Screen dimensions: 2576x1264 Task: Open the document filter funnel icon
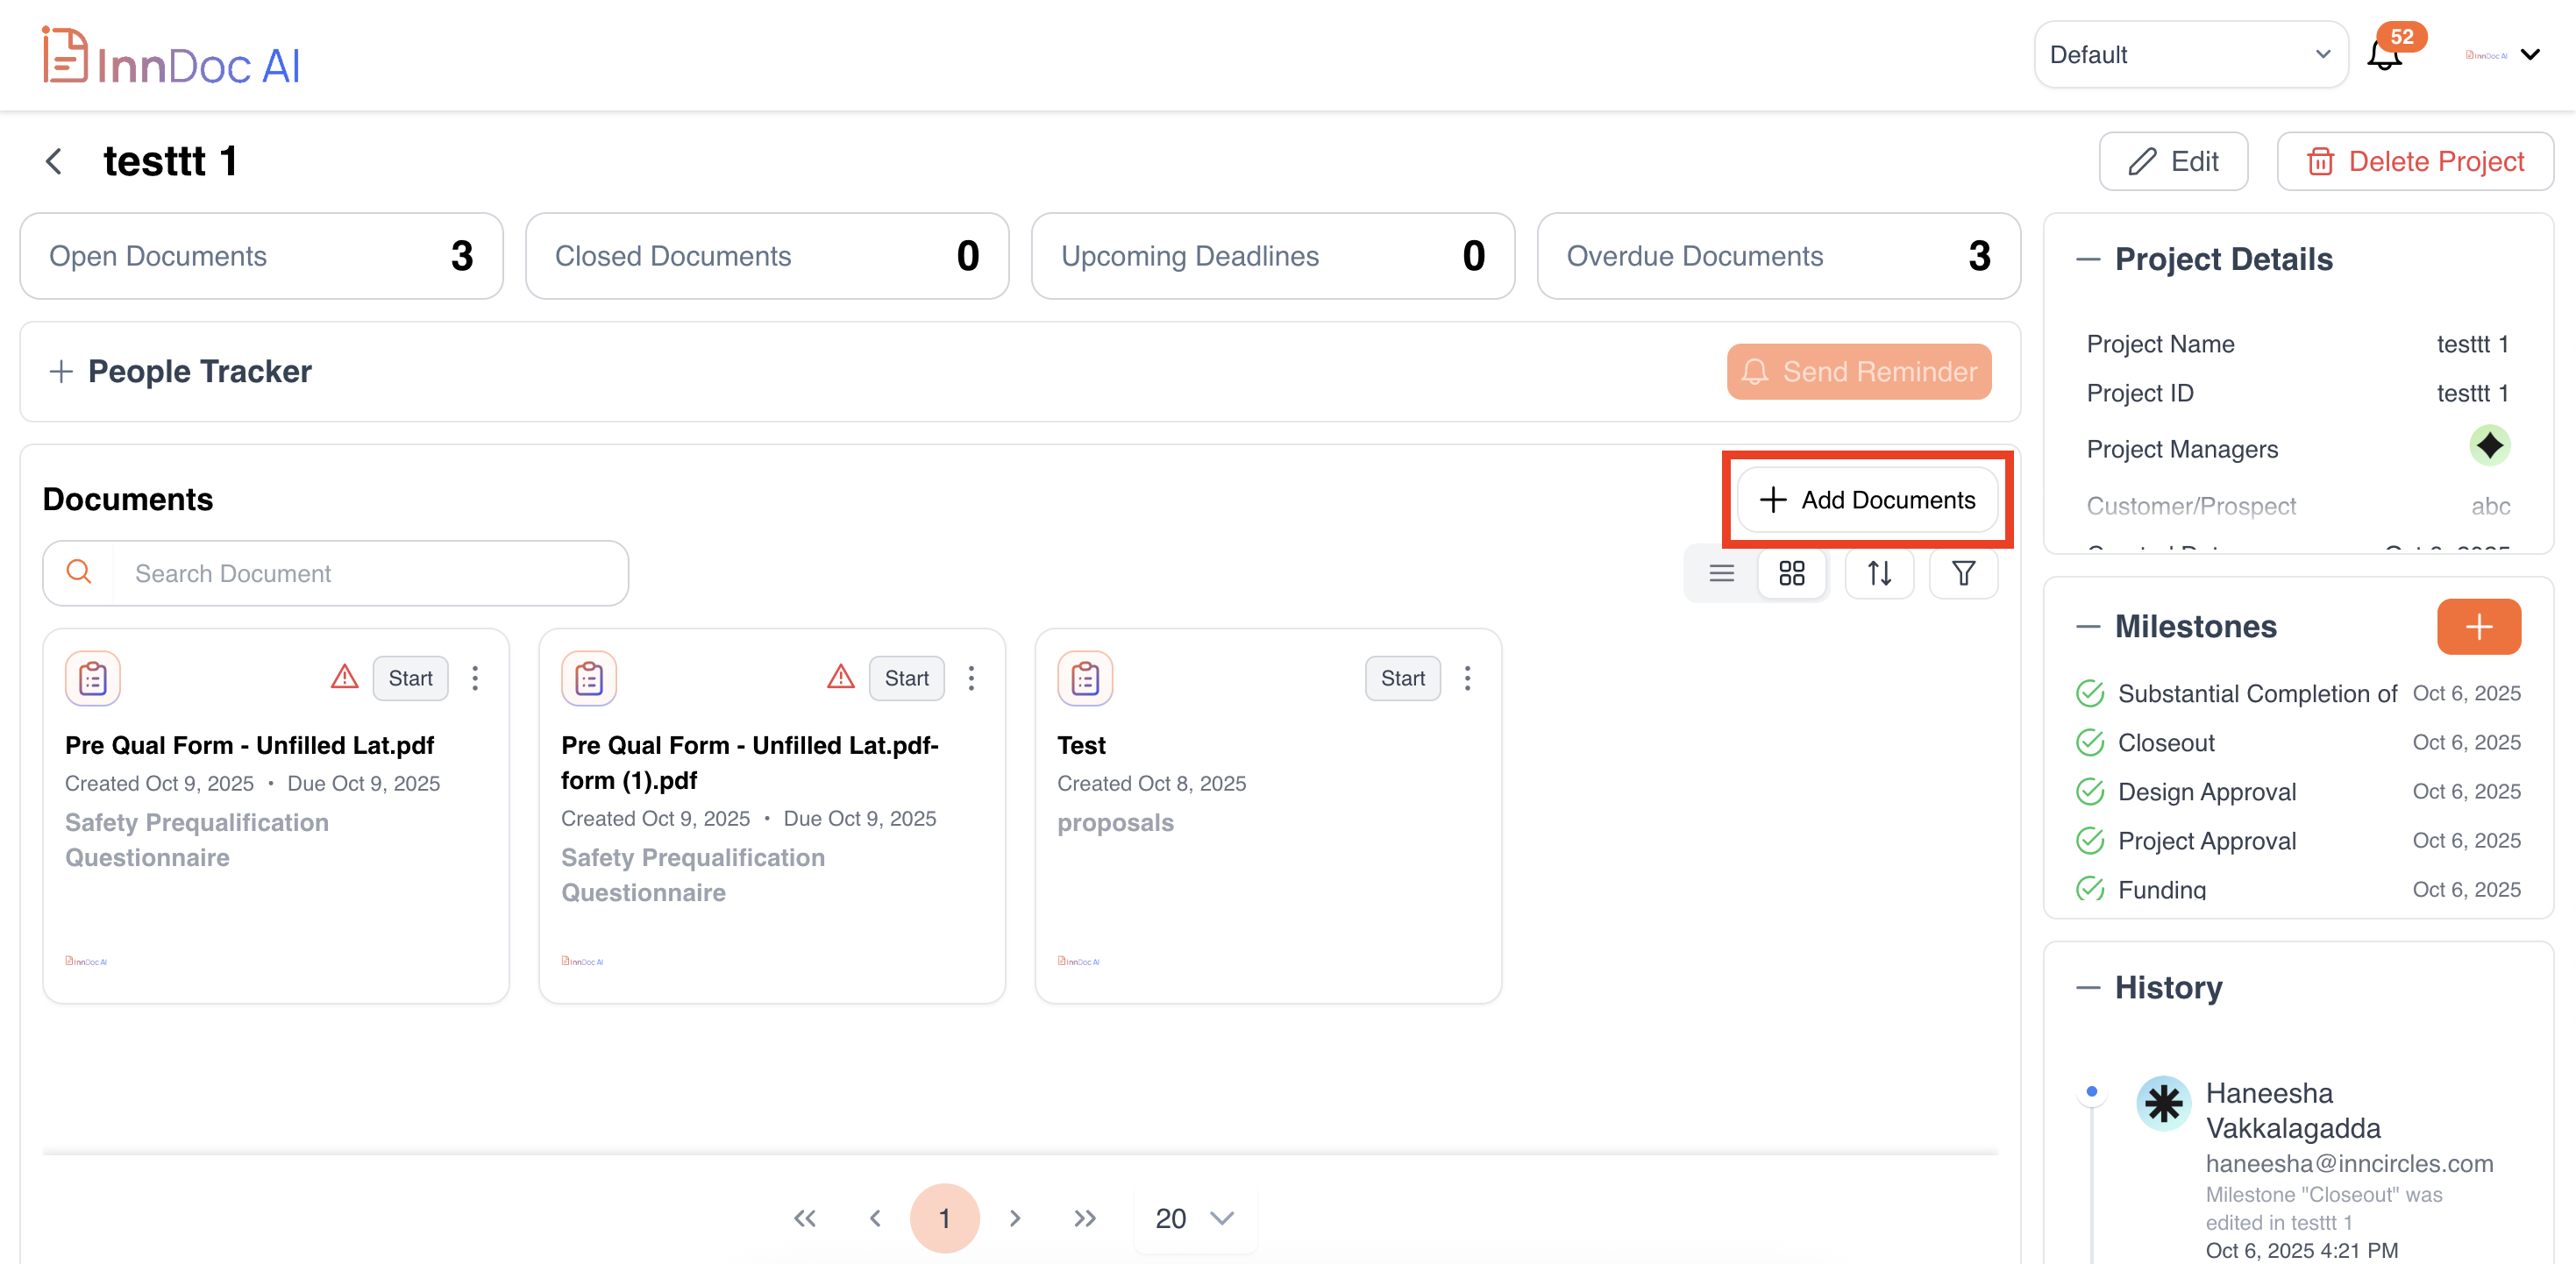point(1963,573)
